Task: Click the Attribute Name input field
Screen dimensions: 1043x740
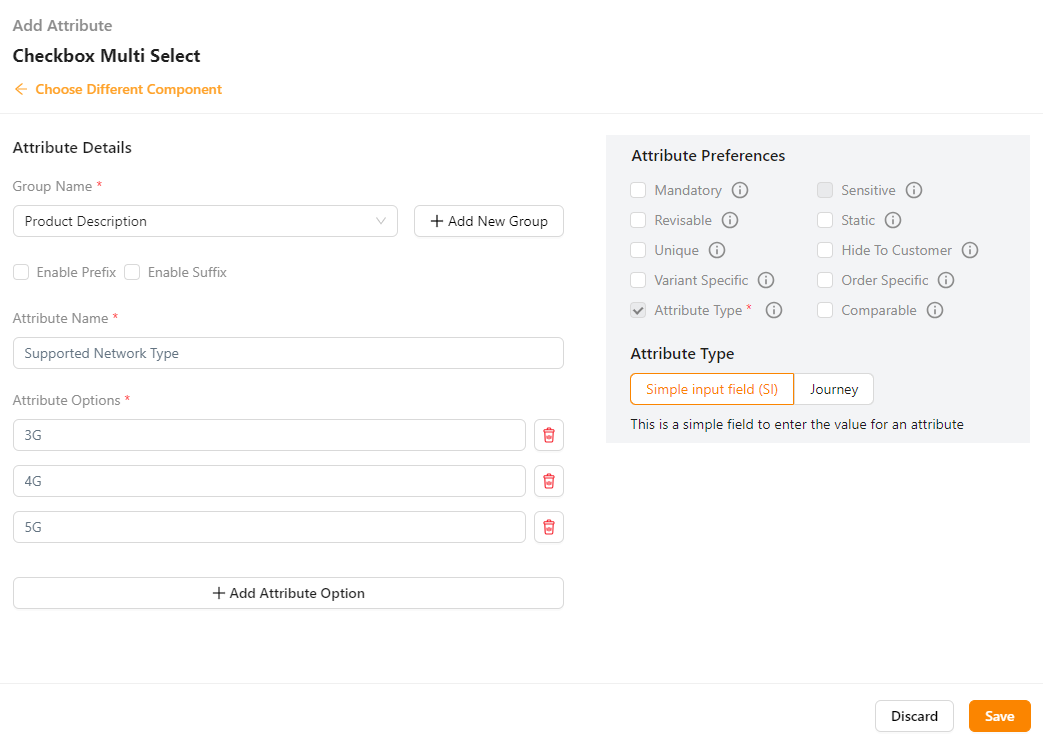Action: click(288, 353)
